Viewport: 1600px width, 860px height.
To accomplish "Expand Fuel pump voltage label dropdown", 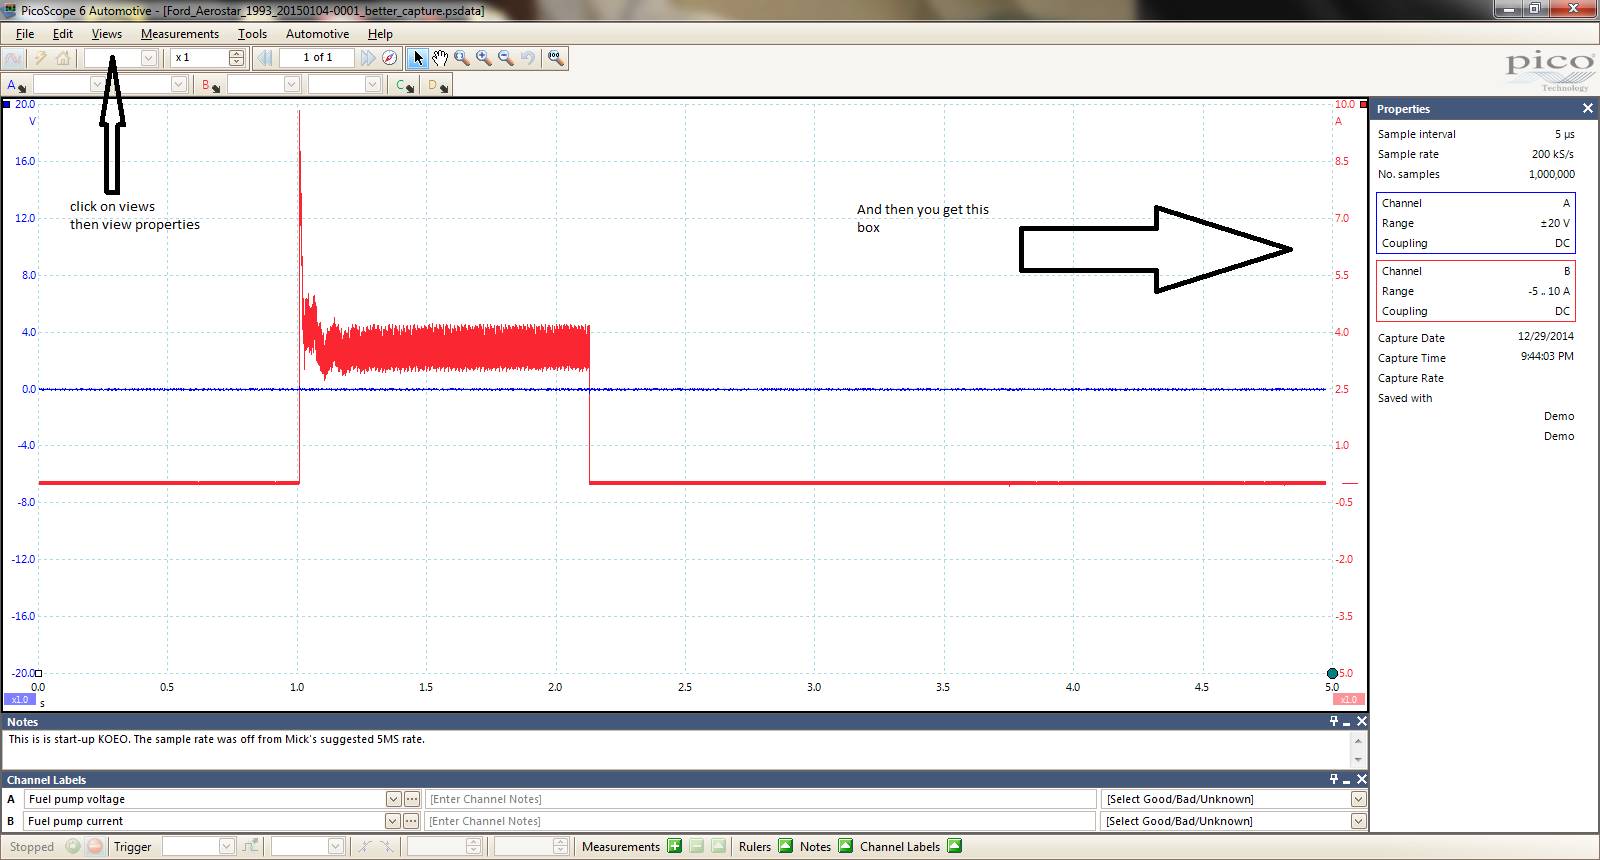I will [x=393, y=799].
